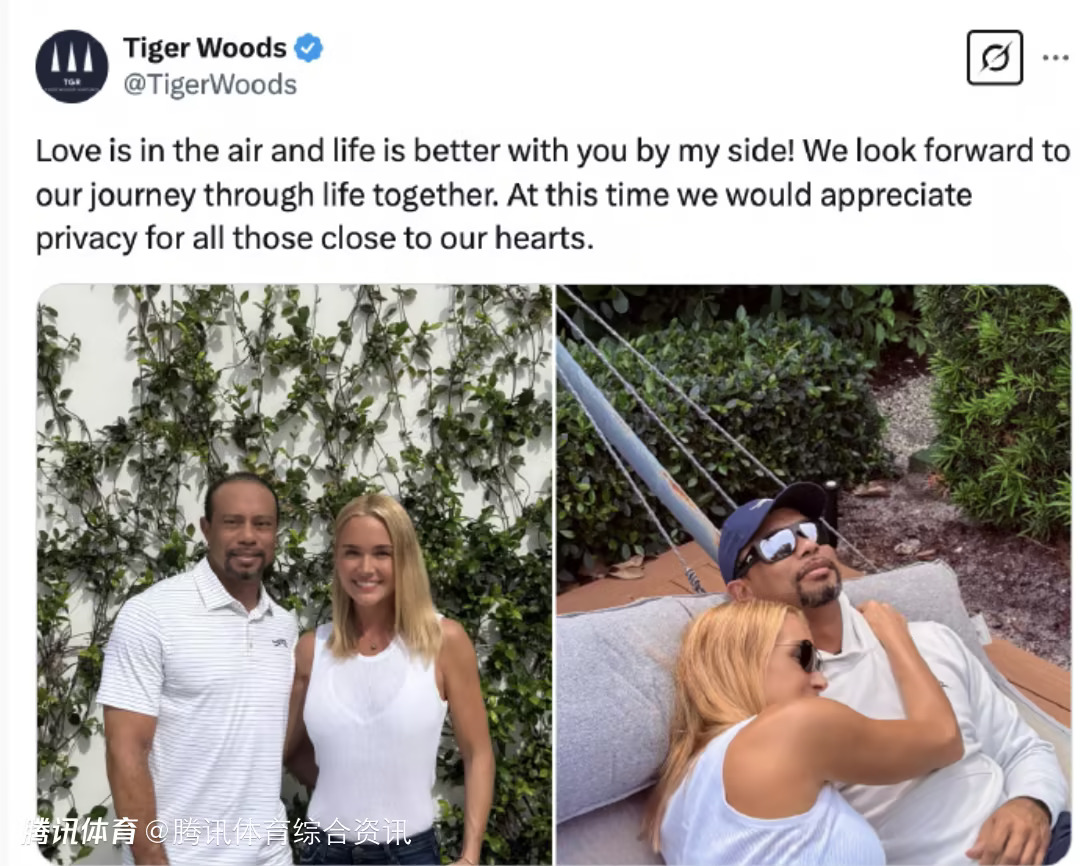This screenshot has width=1080, height=866.
Task: Click the white-framed sunglasses in hammock photo
Action: (782, 544)
